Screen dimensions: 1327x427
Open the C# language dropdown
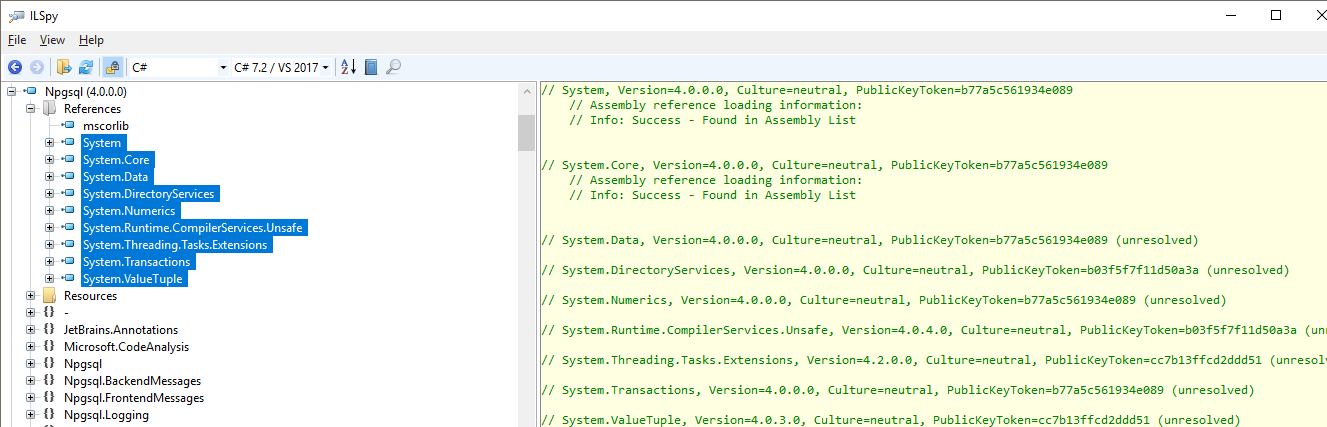tap(179, 67)
